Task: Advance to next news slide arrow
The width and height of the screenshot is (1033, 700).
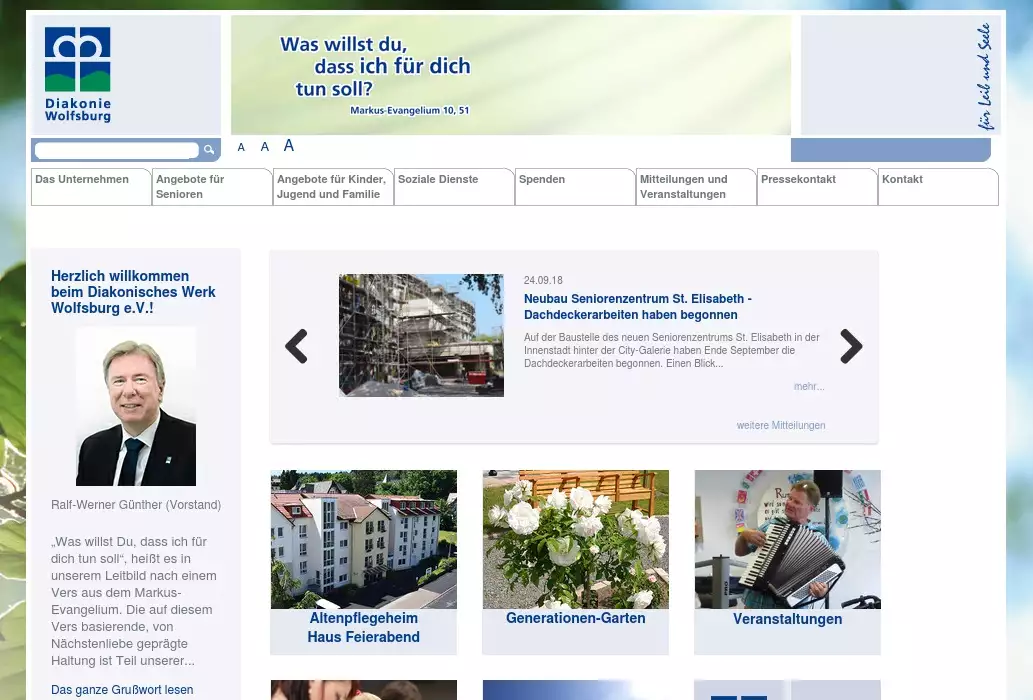Action: pyautogui.click(x=851, y=346)
